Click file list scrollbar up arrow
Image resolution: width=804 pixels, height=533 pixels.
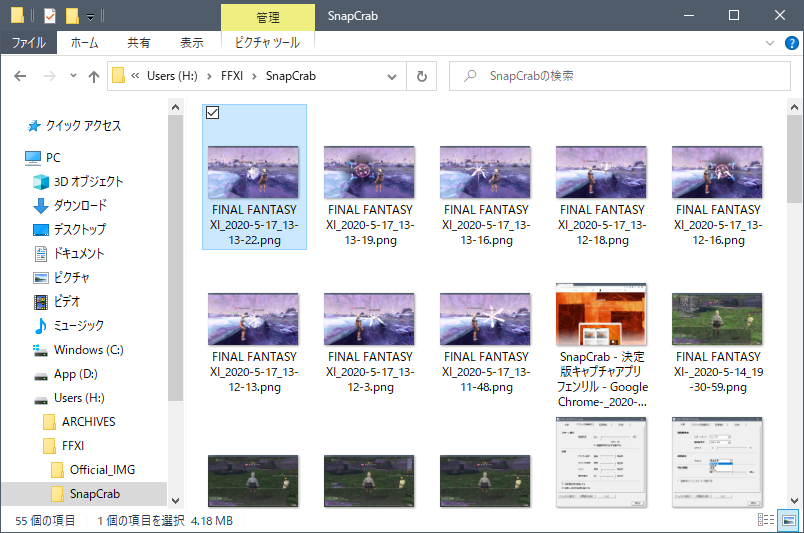[x=794, y=107]
